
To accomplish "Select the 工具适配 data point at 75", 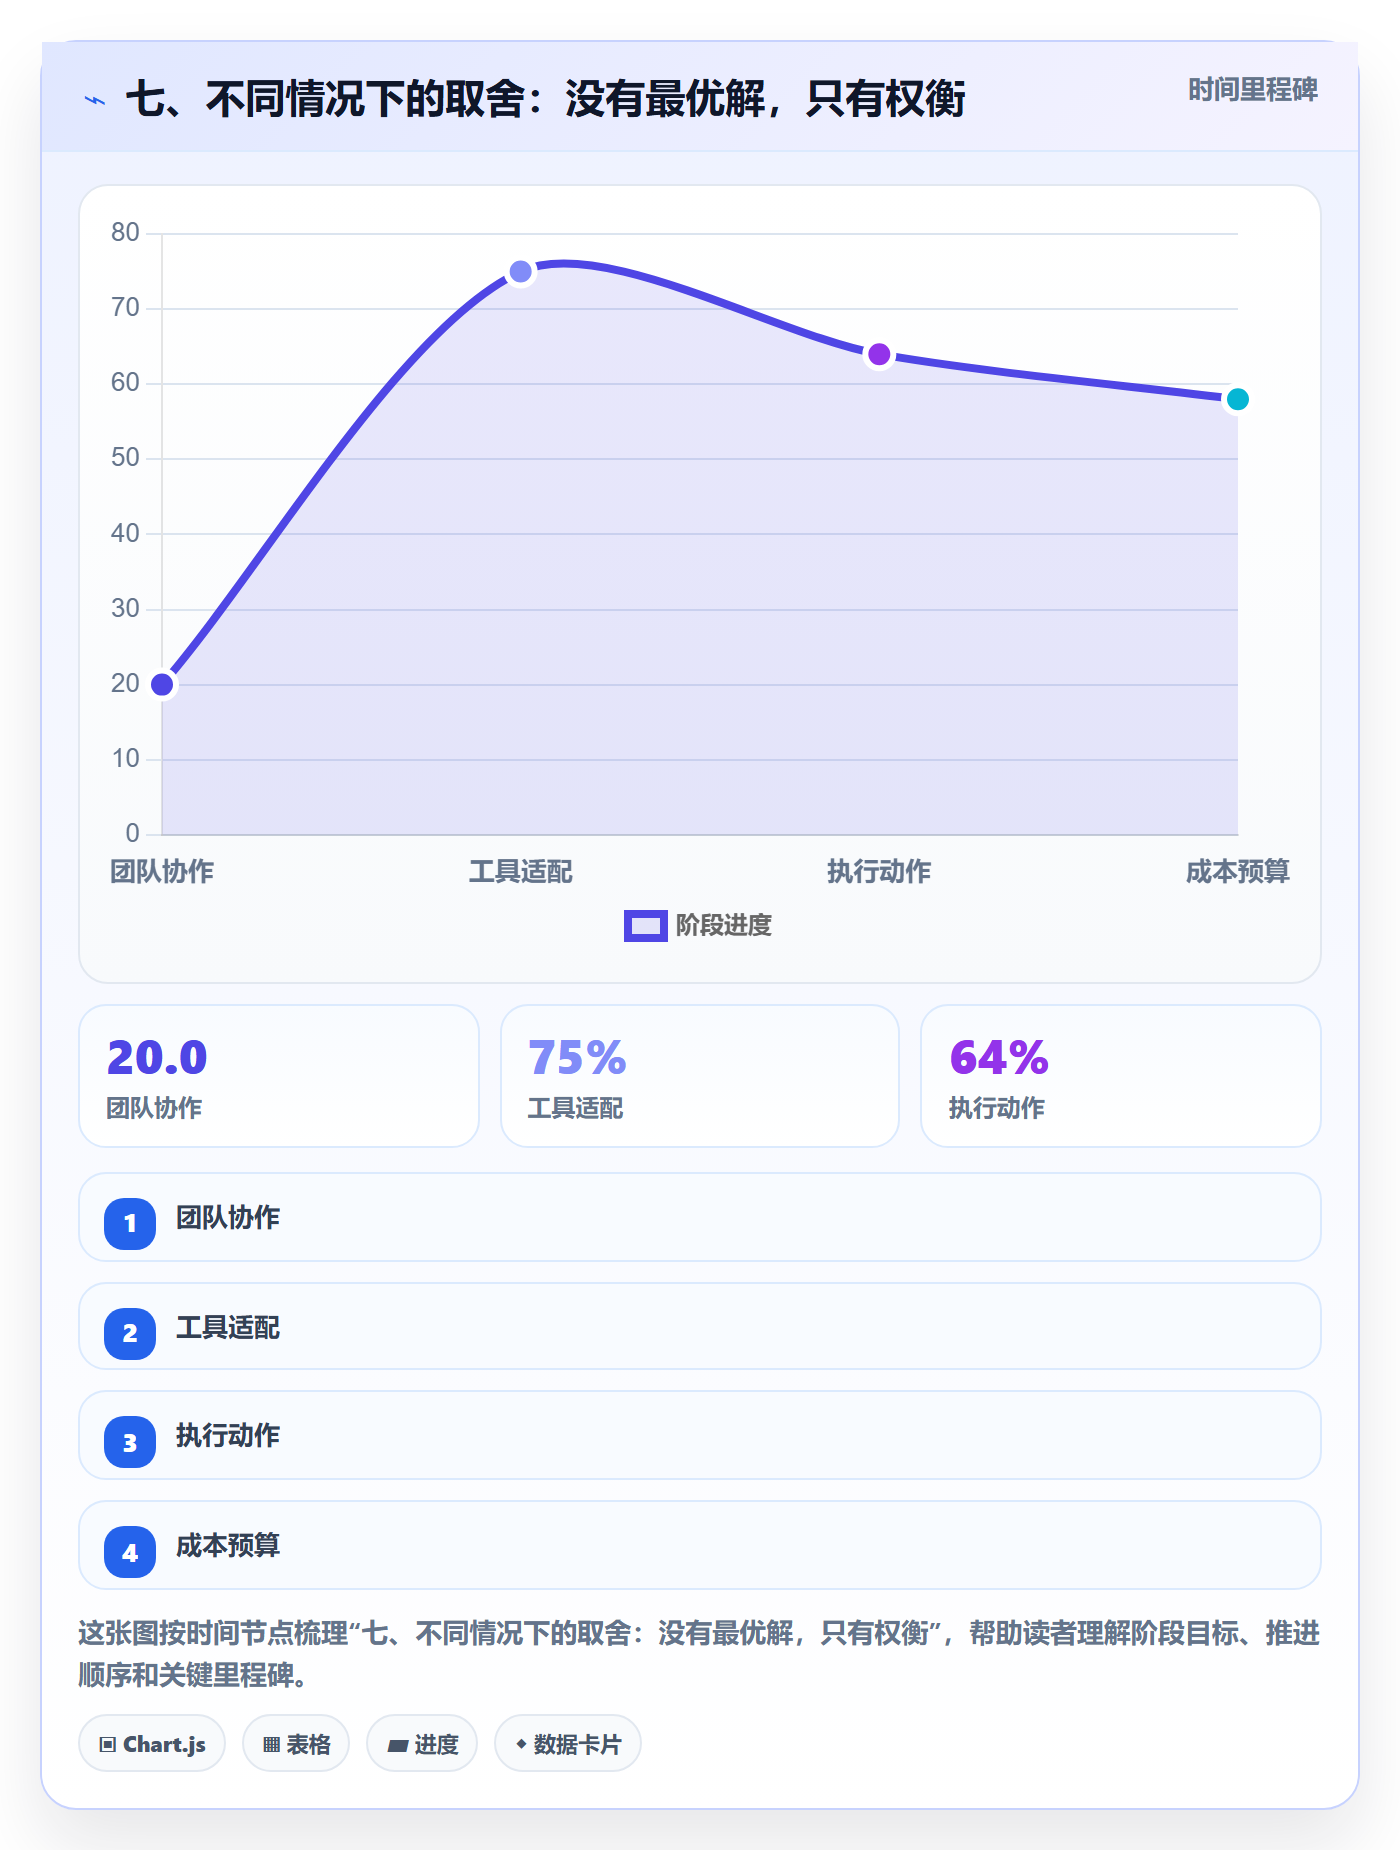I will click(x=521, y=271).
